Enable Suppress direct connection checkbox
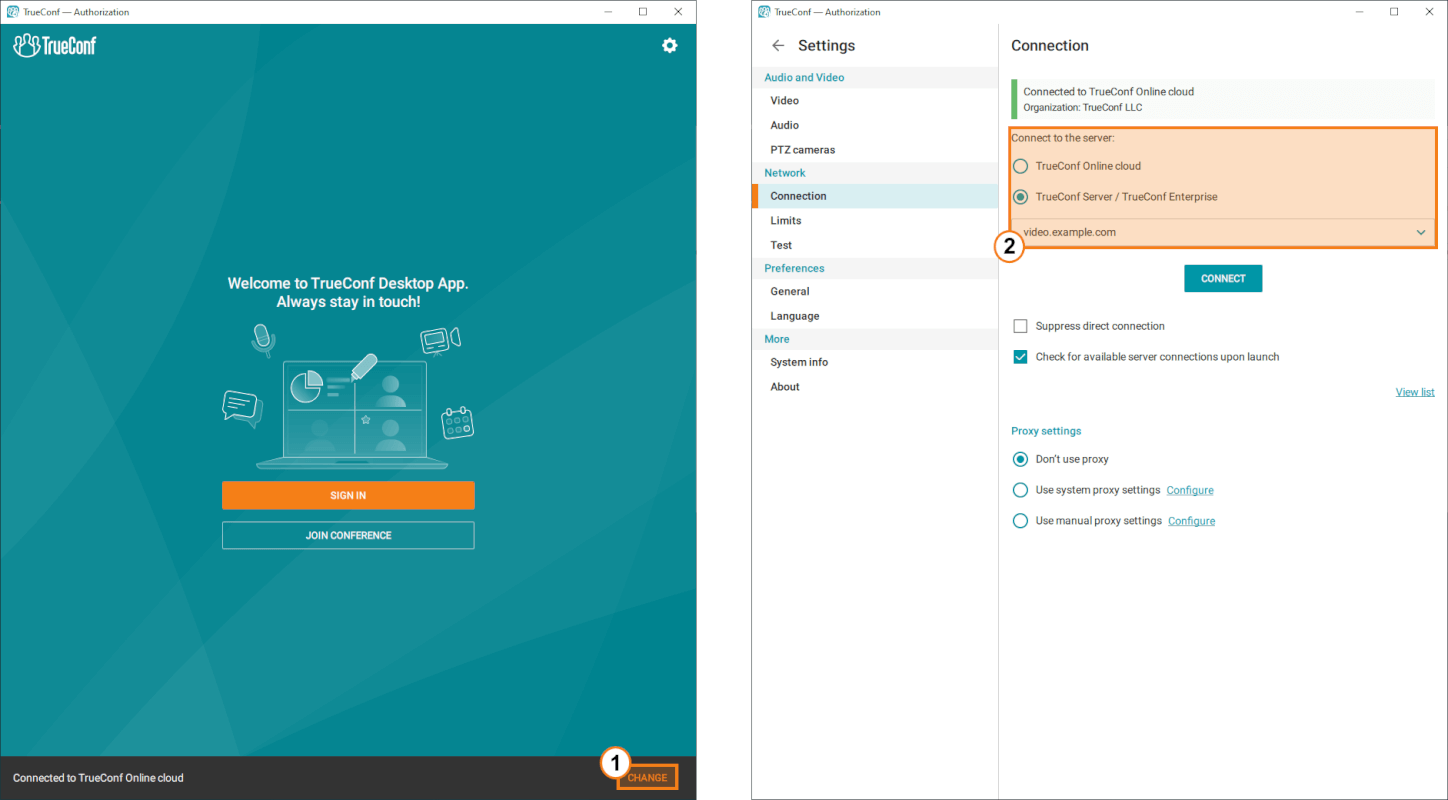1448x800 pixels. click(x=1020, y=326)
